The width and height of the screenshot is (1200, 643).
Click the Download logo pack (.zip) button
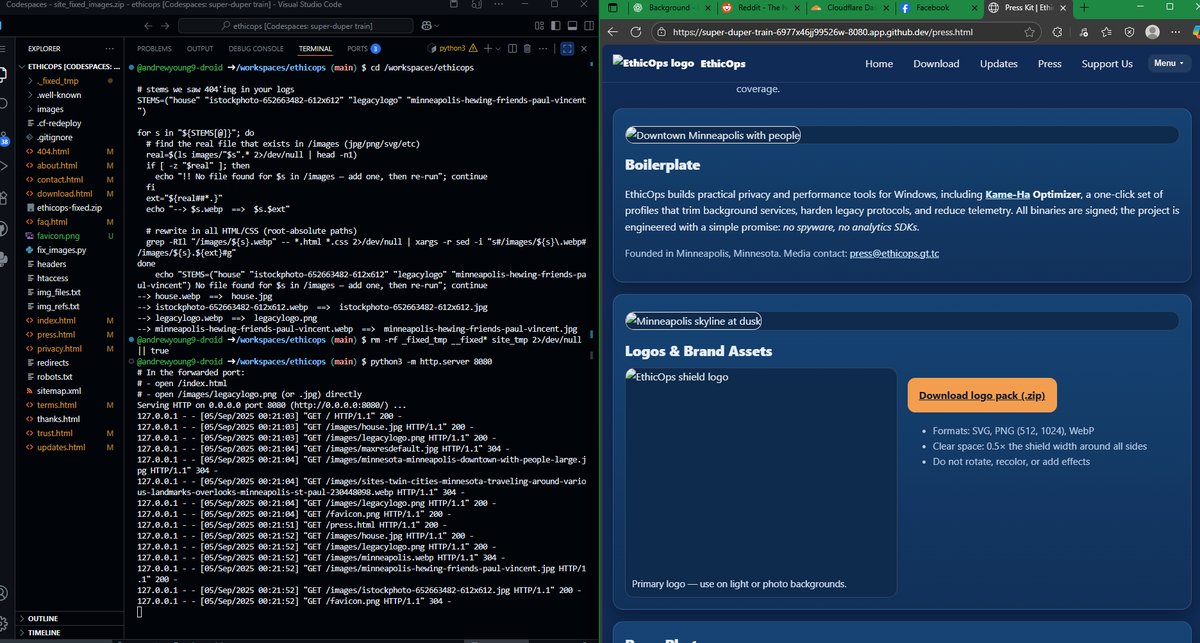coord(981,395)
